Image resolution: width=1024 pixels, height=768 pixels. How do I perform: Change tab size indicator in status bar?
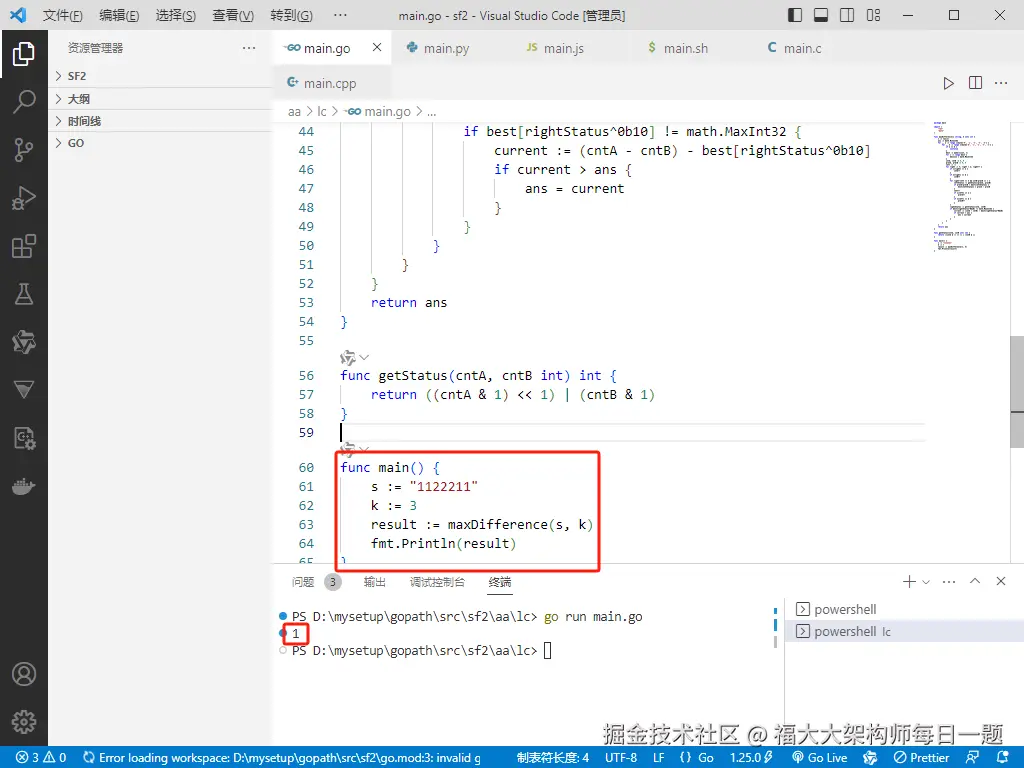pos(553,758)
